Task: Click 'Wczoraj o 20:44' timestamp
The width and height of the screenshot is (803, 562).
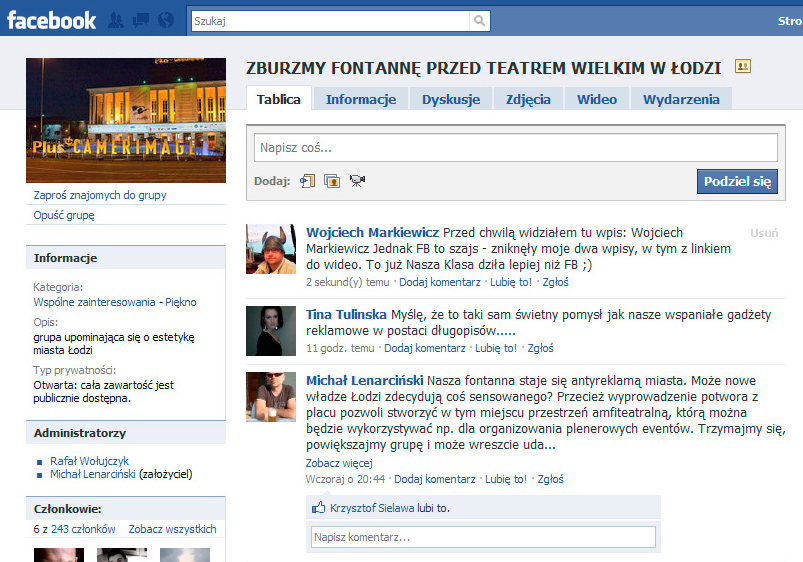Action: pyautogui.click(x=345, y=480)
